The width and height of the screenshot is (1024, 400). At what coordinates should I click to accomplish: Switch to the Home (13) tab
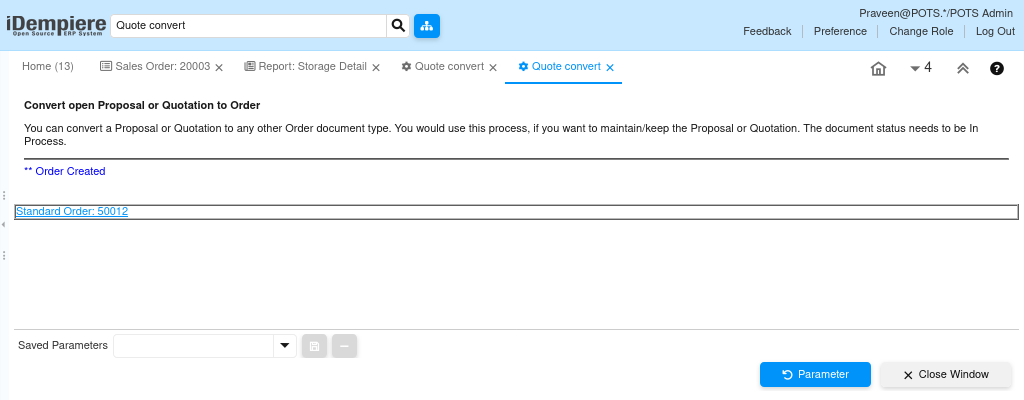click(x=48, y=67)
